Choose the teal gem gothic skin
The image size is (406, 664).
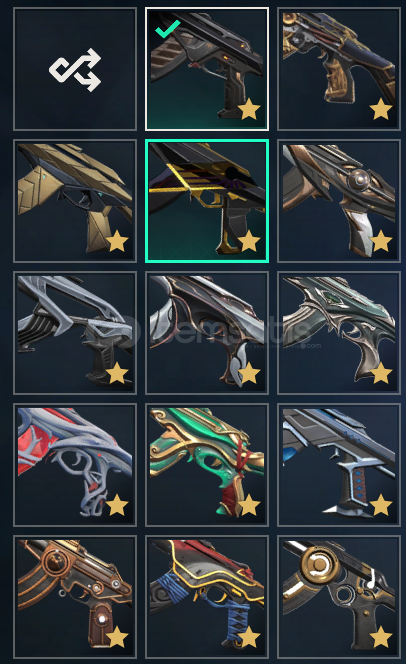[339, 333]
